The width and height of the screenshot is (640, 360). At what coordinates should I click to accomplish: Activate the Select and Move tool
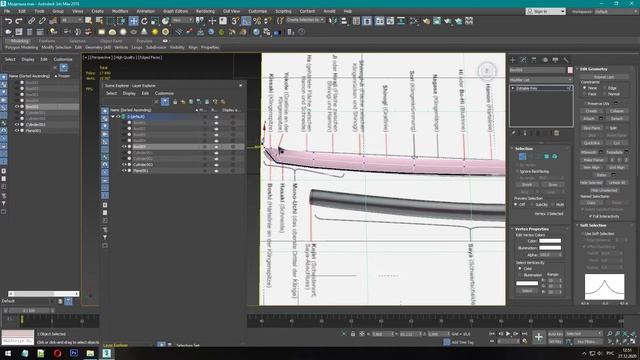click(133, 21)
